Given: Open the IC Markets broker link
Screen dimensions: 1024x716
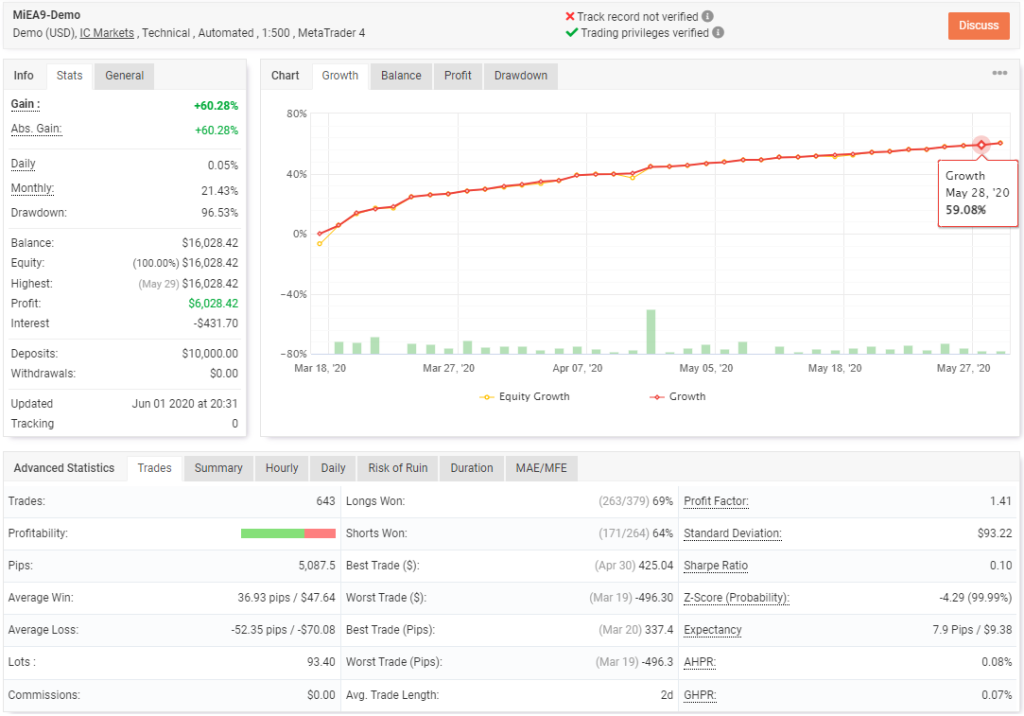Looking at the screenshot, I should pos(106,33).
